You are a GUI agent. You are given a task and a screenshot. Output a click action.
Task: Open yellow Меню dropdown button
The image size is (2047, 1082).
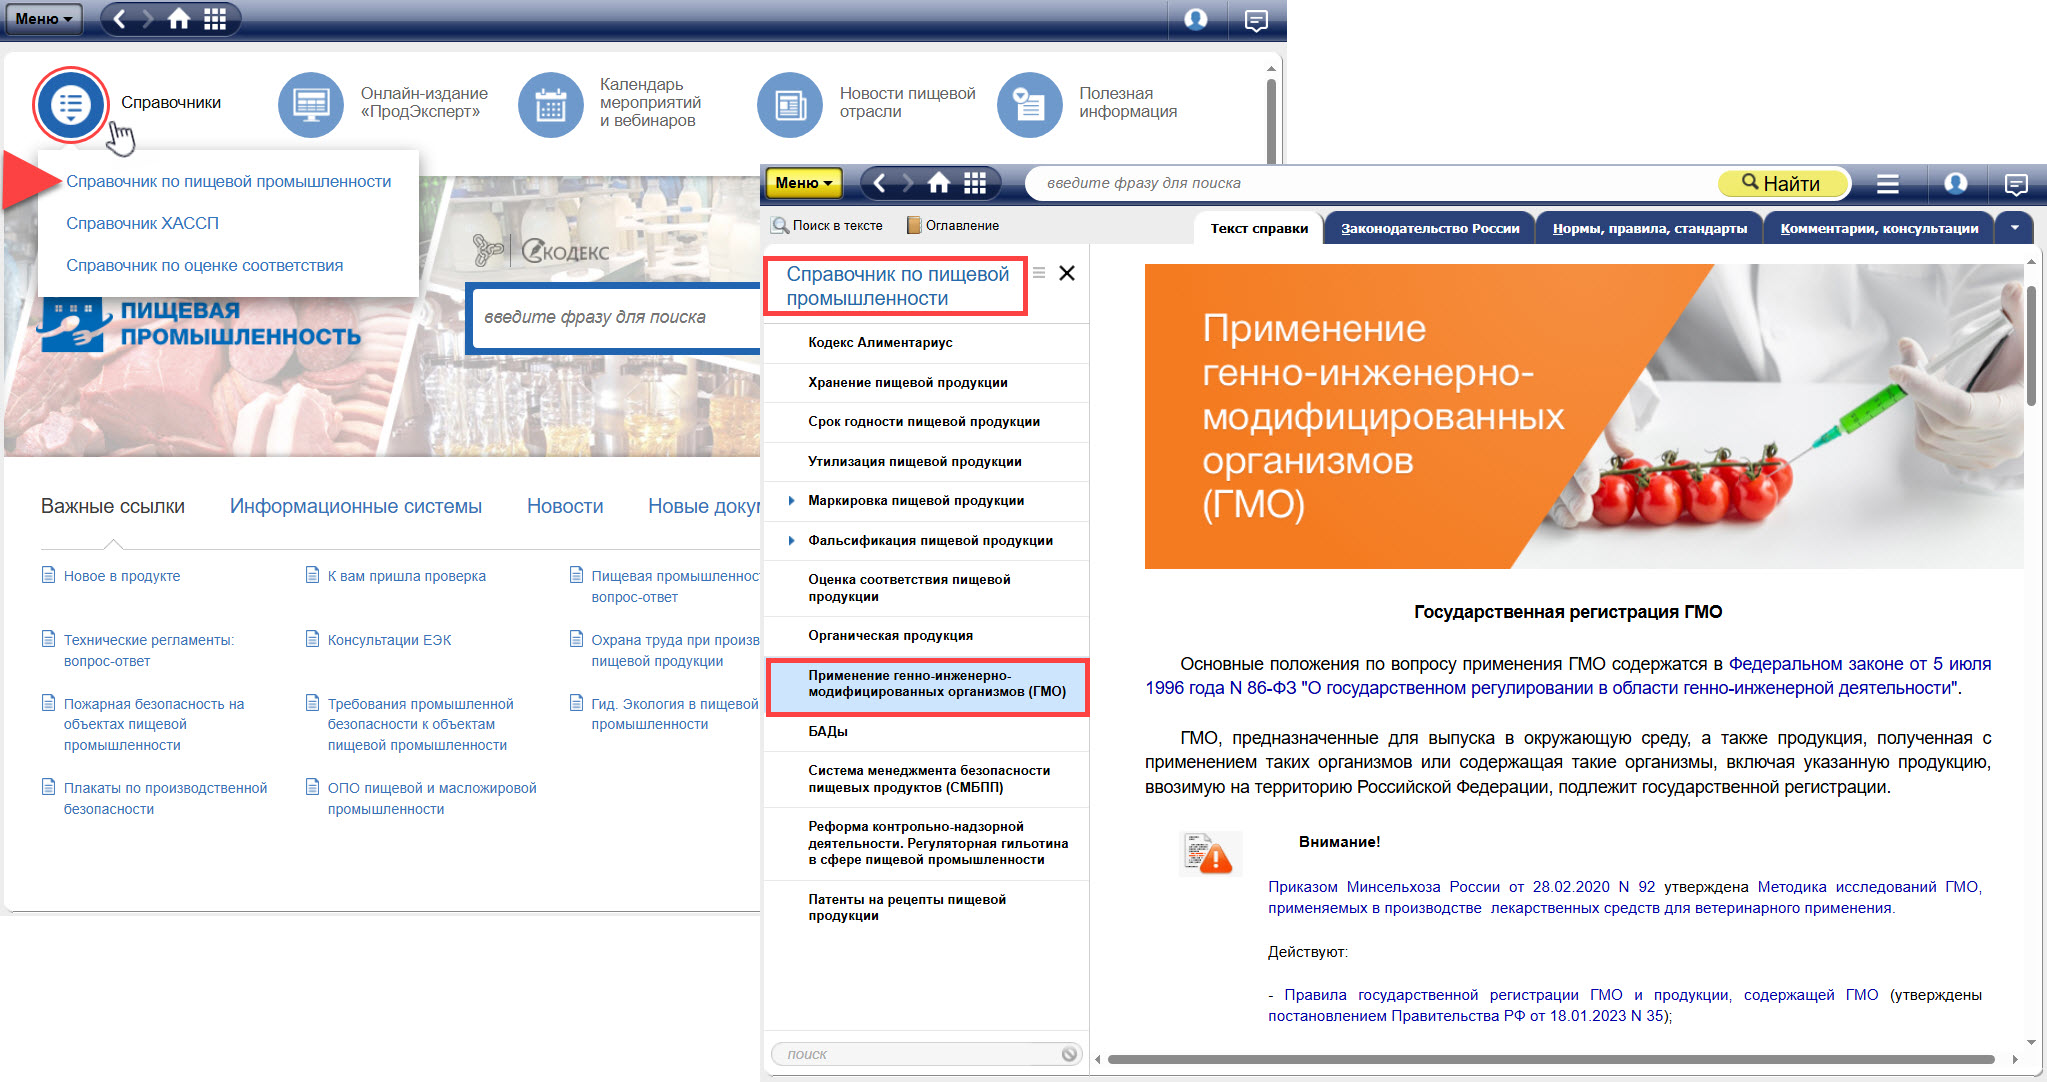click(803, 183)
